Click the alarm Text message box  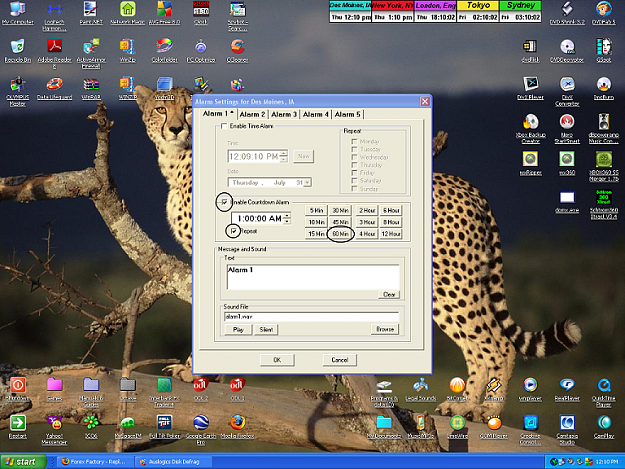pos(313,277)
